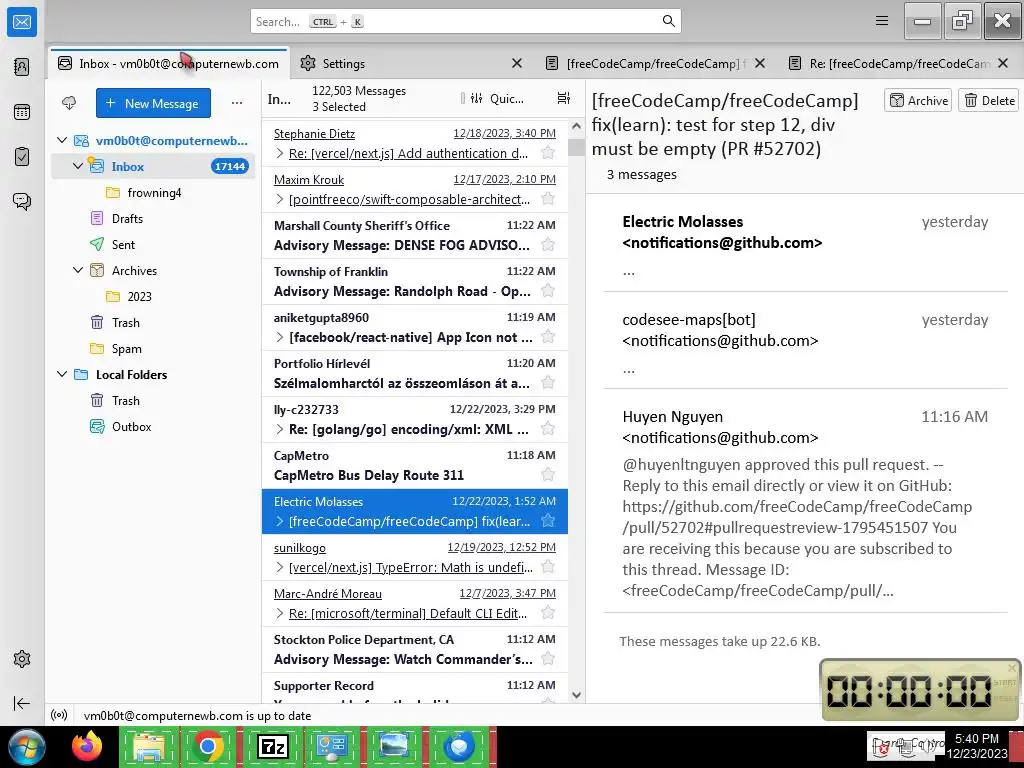Viewport: 1024px width, 768px height.
Task: Click the New Message button
Action: click(x=153, y=103)
